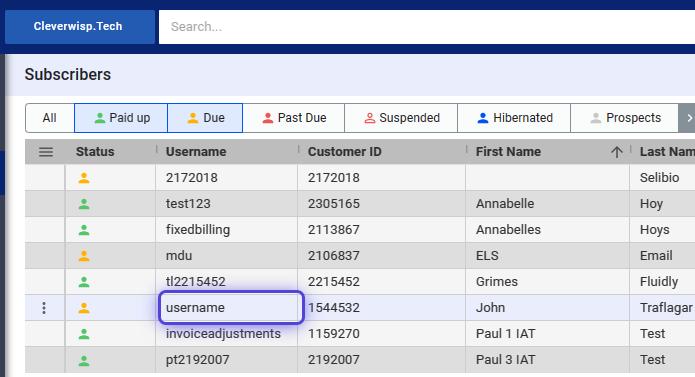The height and width of the screenshot is (377, 695).
Task: Click first name 'Annabelles'
Action: (508, 229)
